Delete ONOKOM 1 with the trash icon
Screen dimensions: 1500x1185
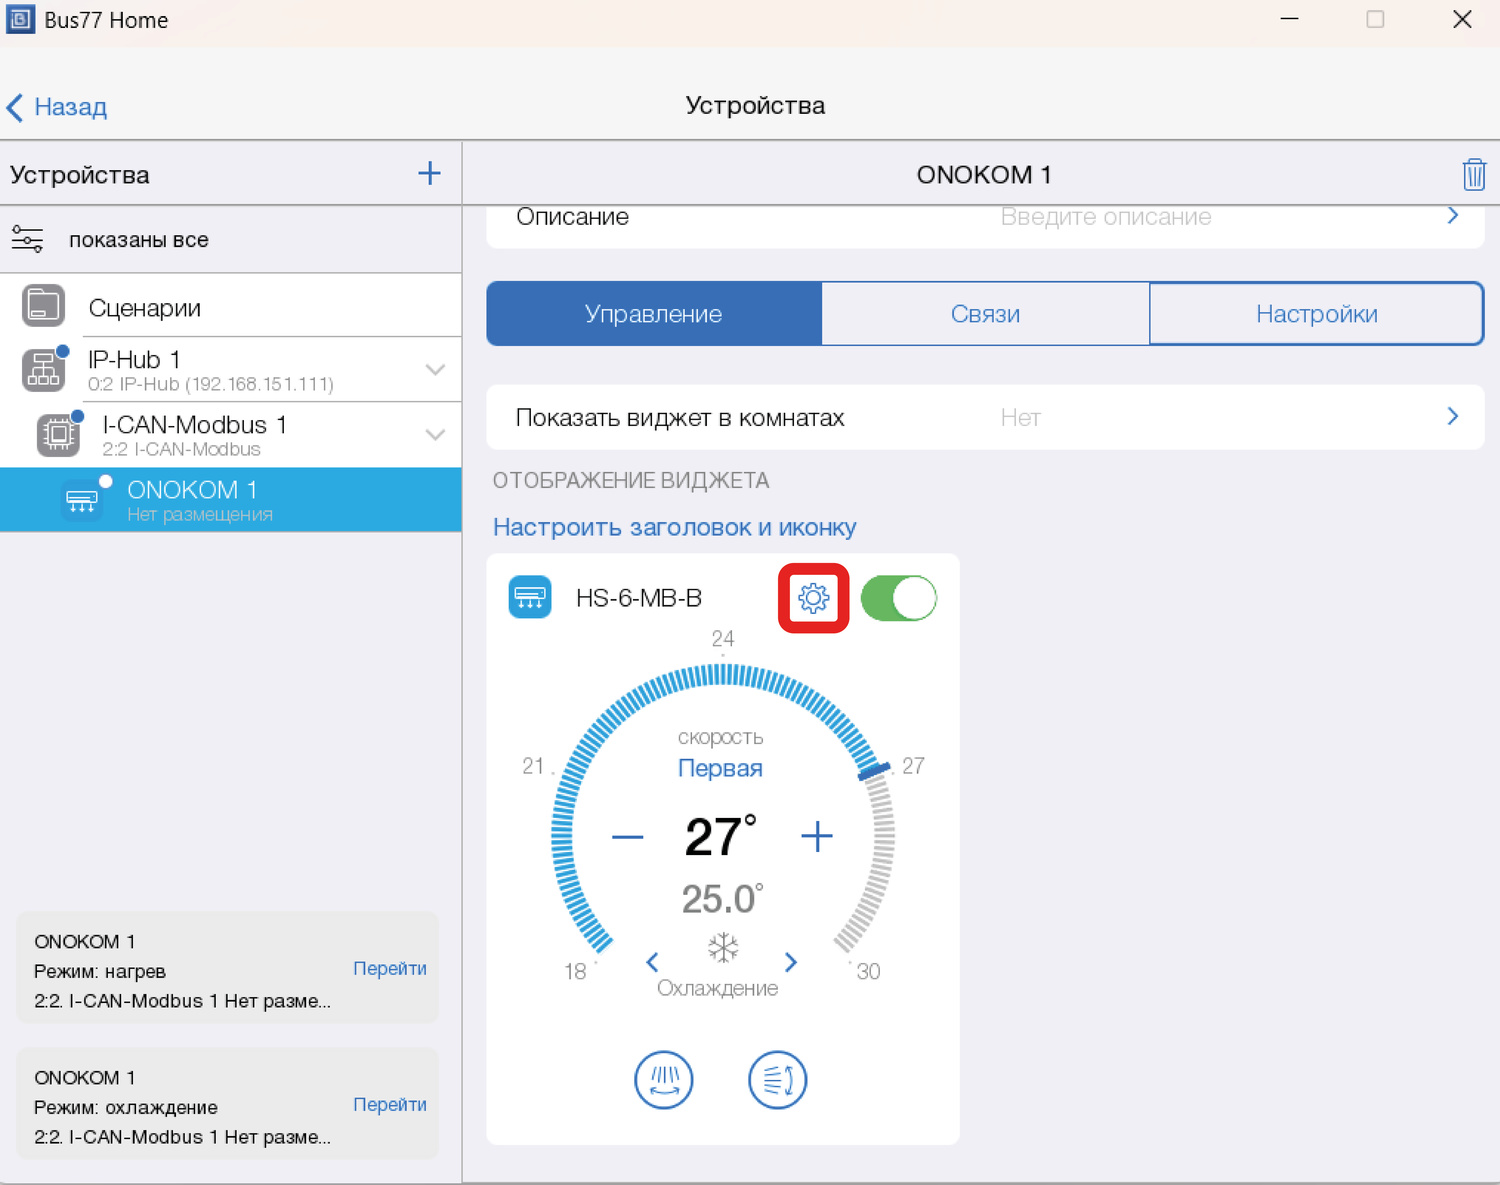1473,174
